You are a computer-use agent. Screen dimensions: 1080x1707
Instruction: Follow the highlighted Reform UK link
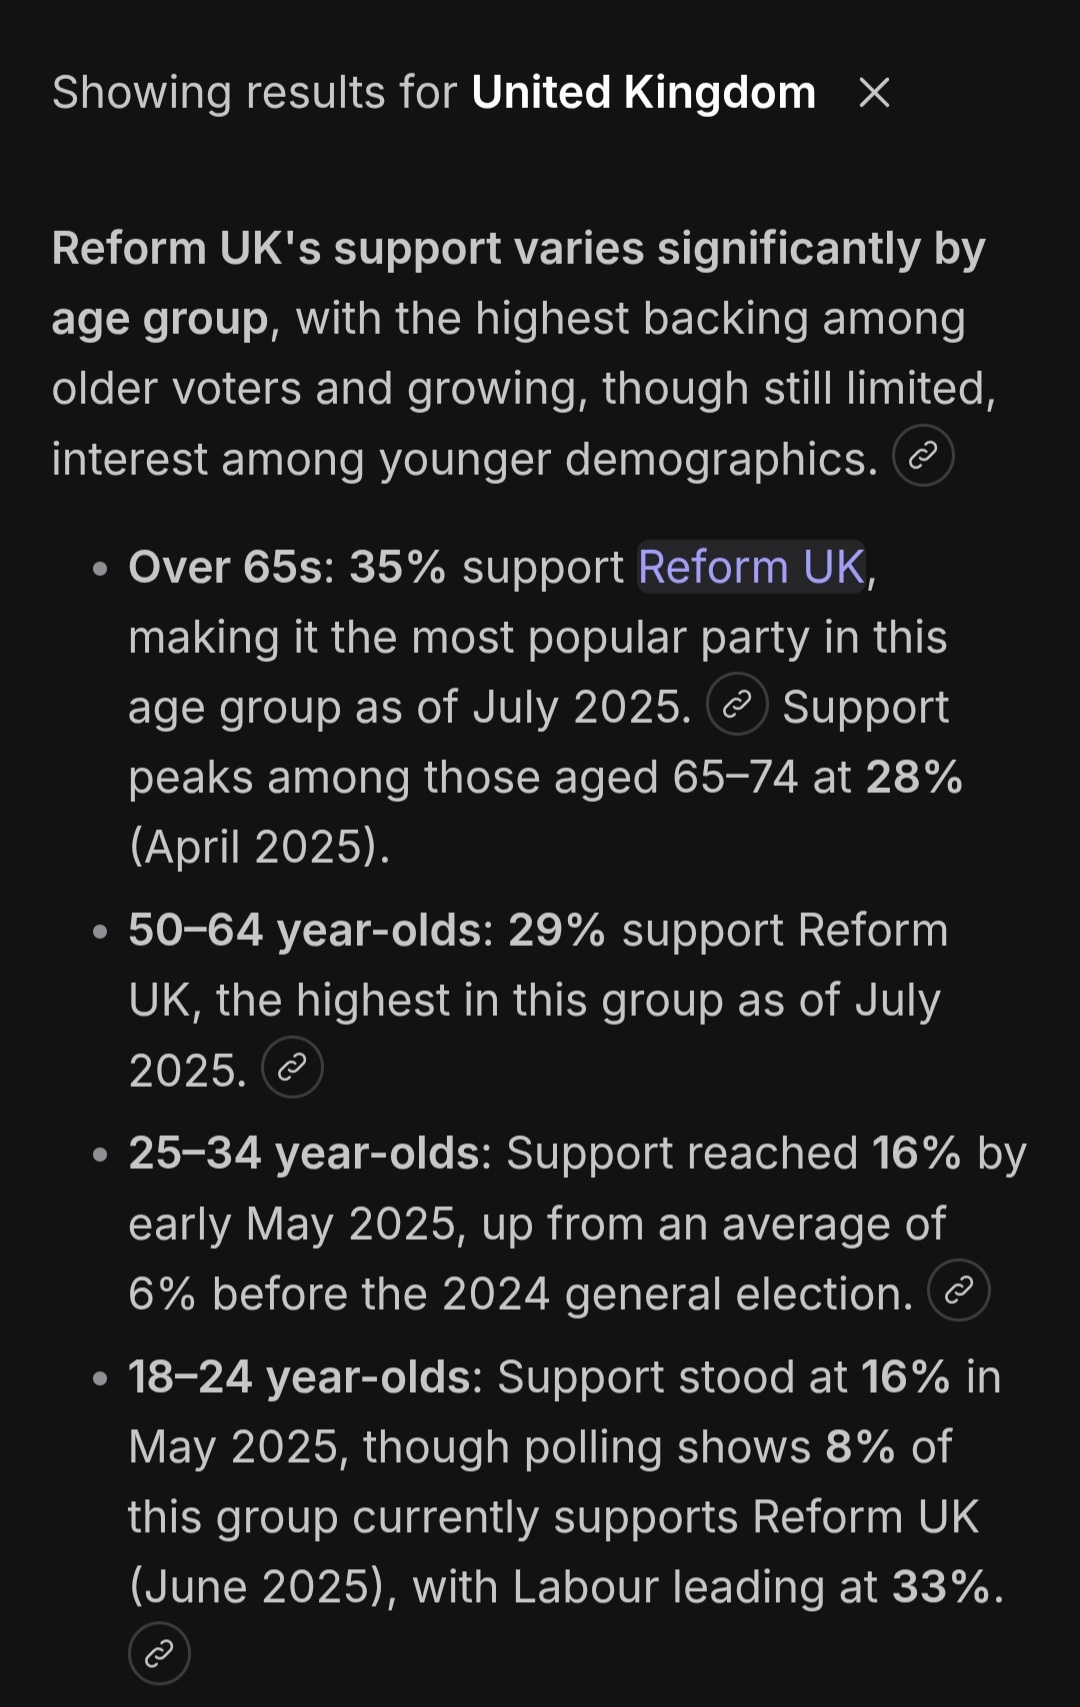751,567
